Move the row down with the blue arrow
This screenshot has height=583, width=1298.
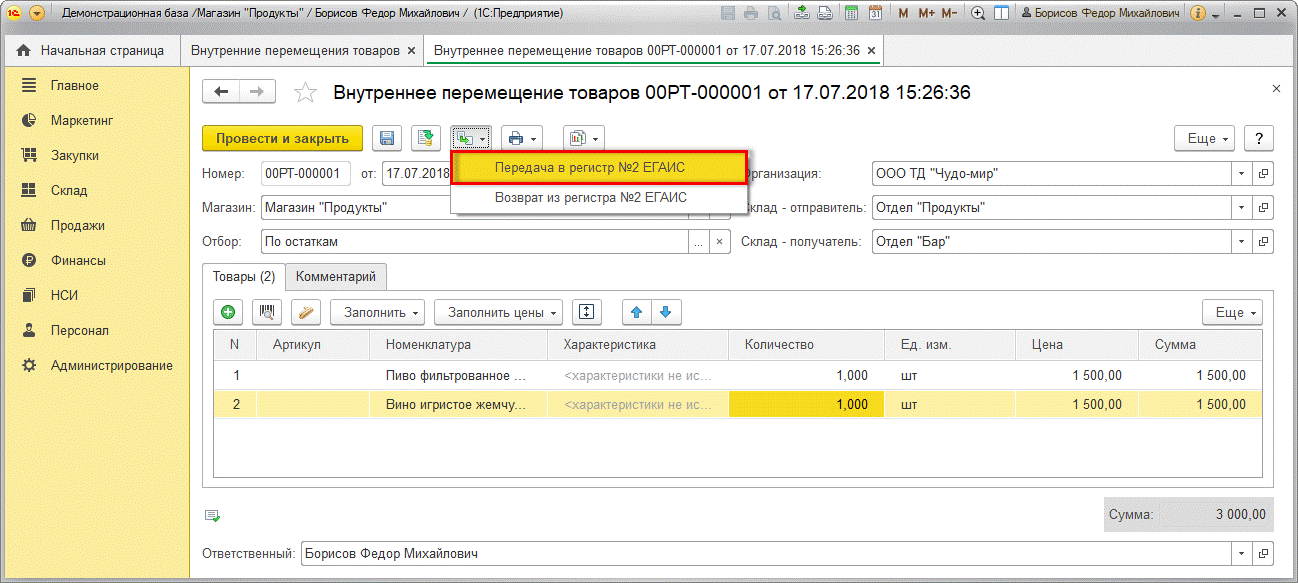[666, 312]
